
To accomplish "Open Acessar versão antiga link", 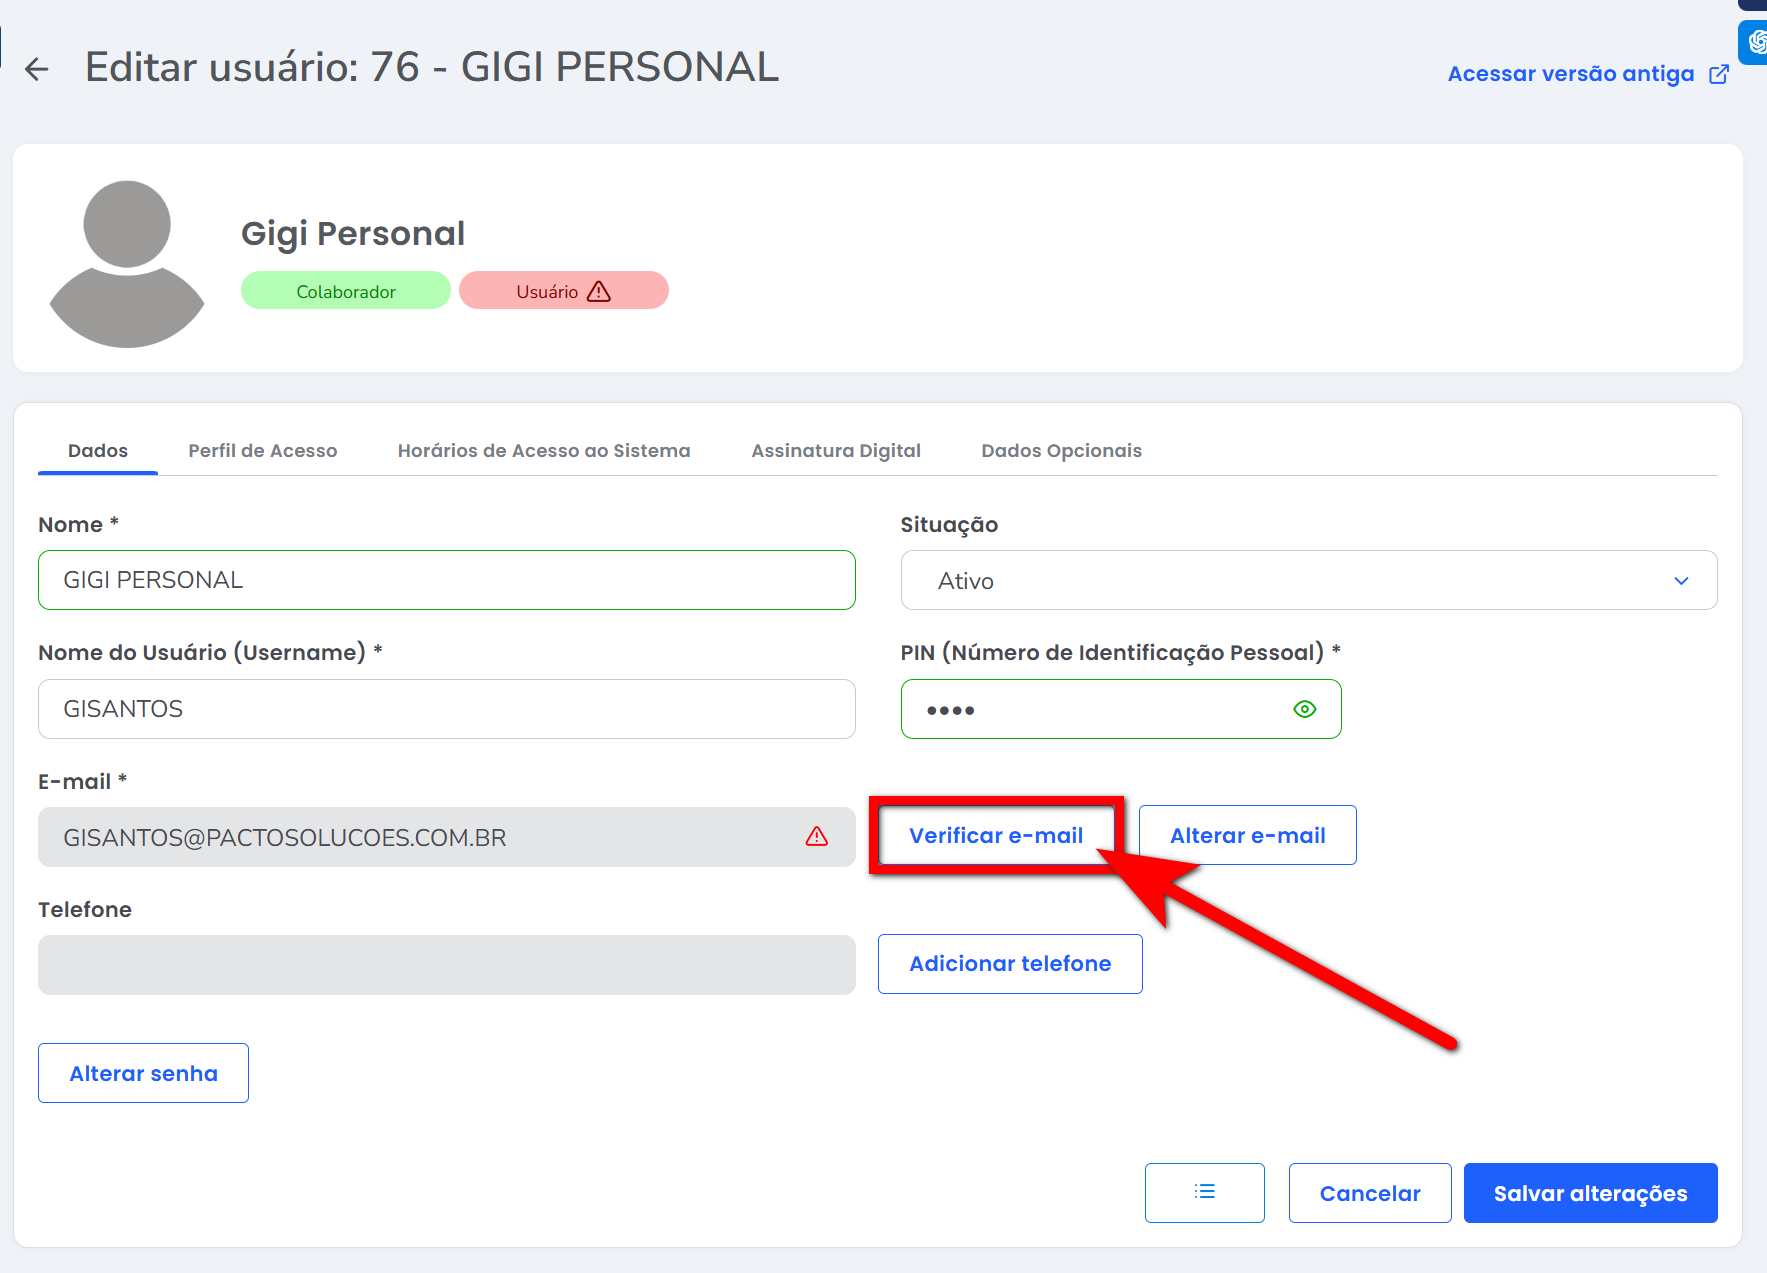I will click(1570, 74).
